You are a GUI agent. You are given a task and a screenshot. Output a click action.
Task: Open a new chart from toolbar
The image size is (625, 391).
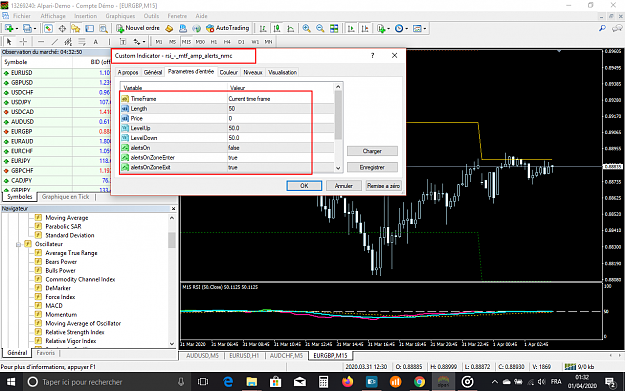click(x=8, y=28)
